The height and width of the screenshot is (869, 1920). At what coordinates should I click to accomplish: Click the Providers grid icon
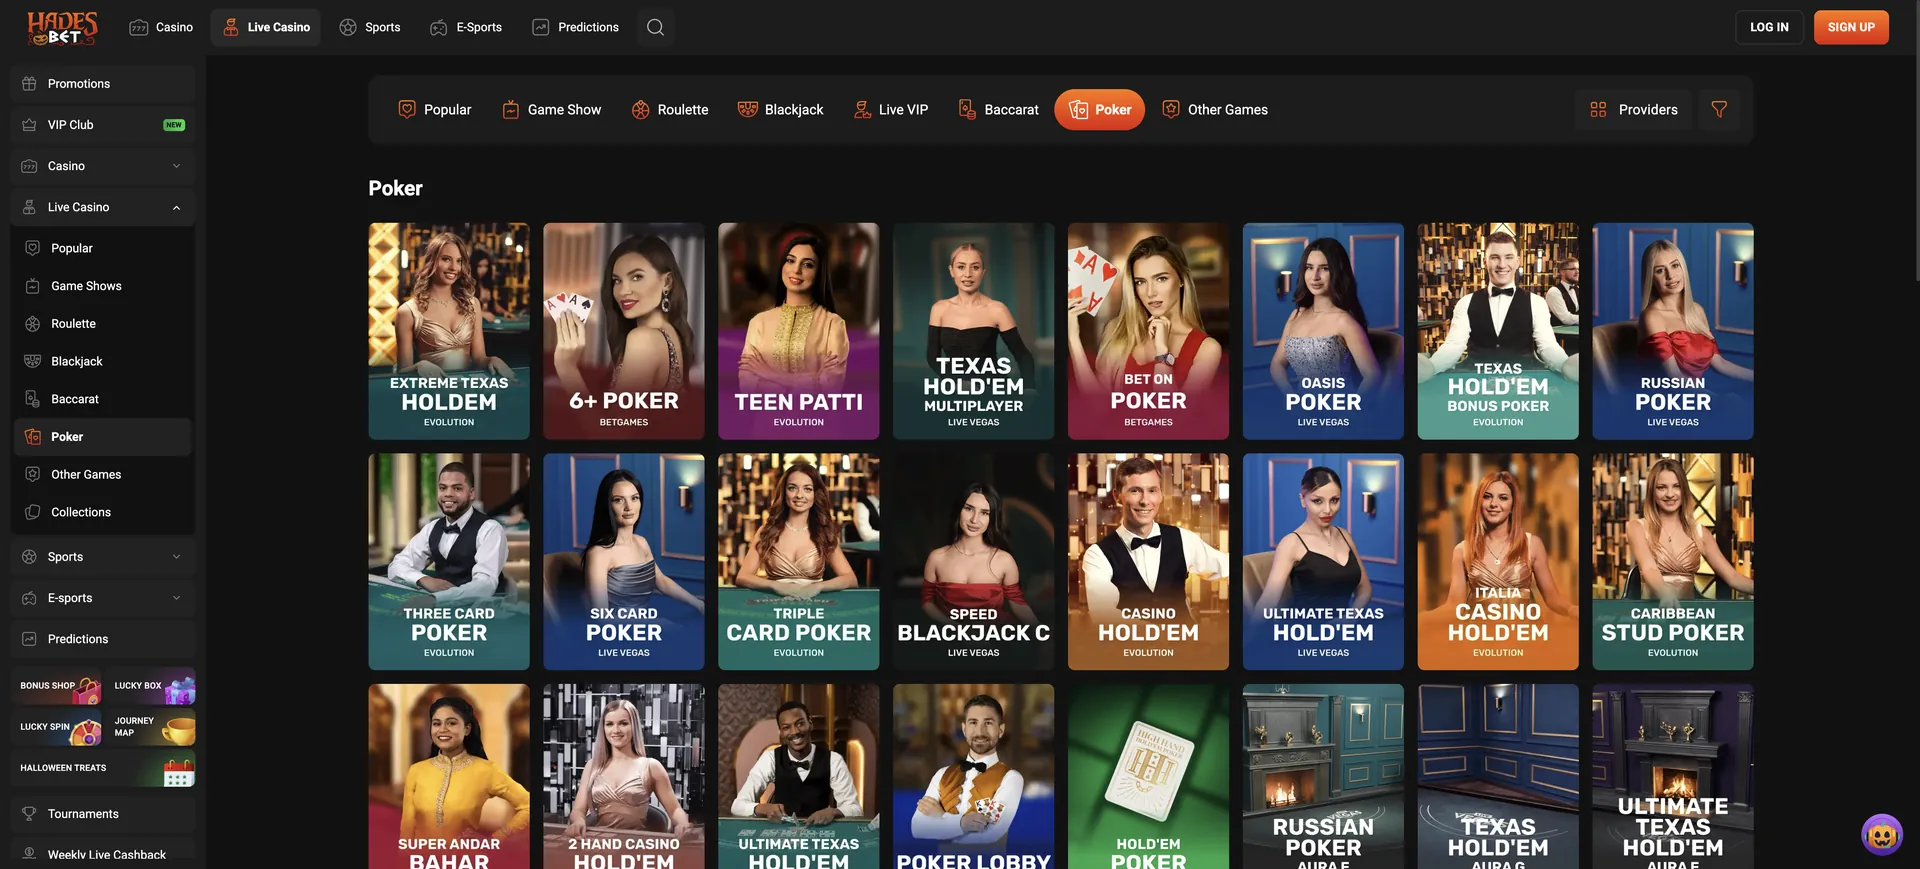pos(1598,109)
